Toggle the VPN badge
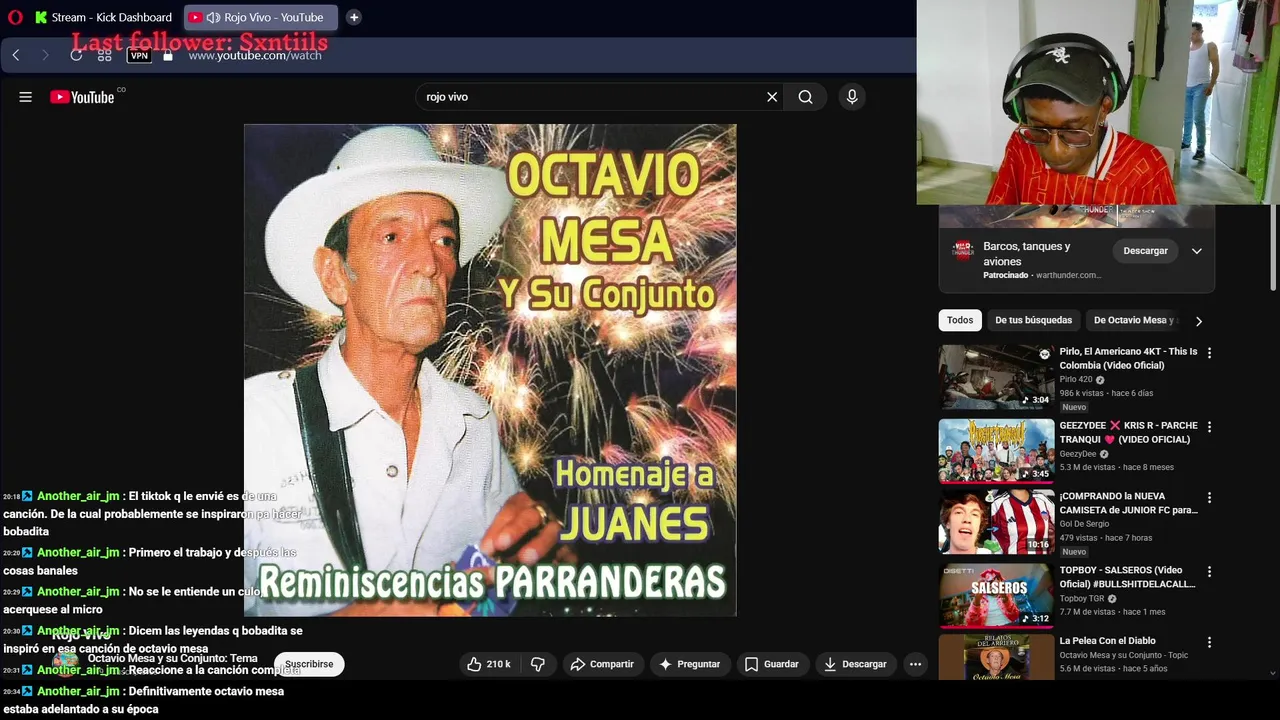Viewport: 1280px width, 720px height. tap(139, 55)
